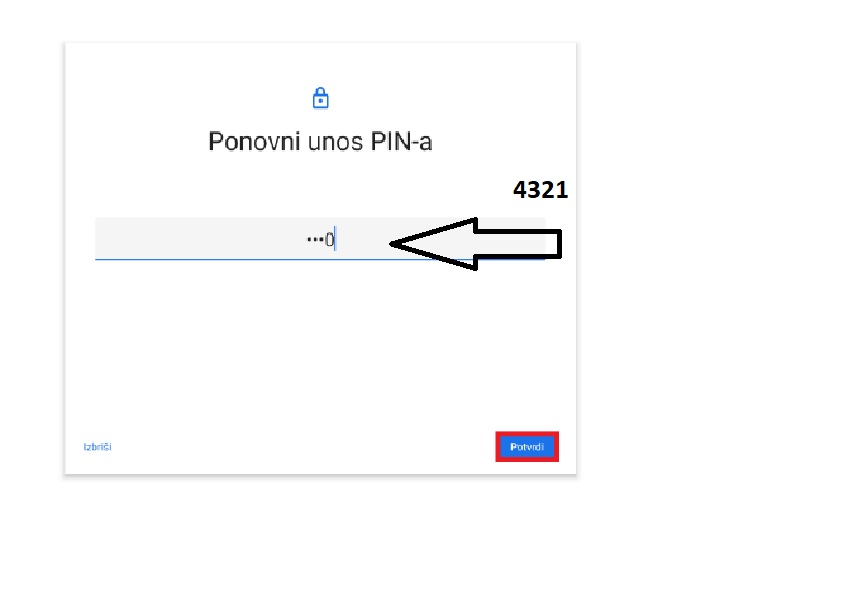The image size is (842, 614).
Task: Clear the entry using Izbriši link
Action: coord(97,447)
